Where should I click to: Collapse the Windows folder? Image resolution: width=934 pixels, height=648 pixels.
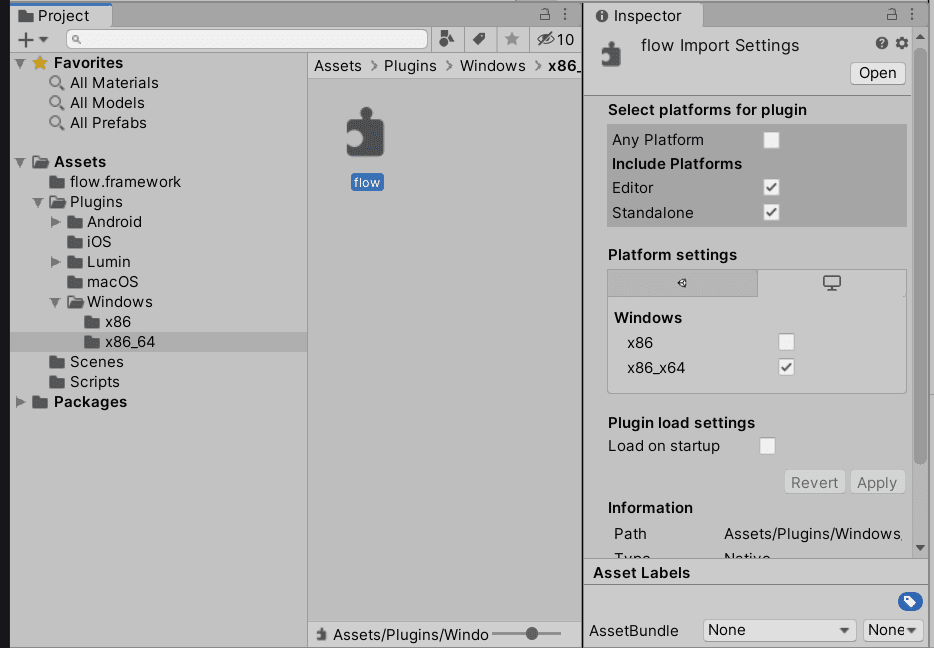55,303
